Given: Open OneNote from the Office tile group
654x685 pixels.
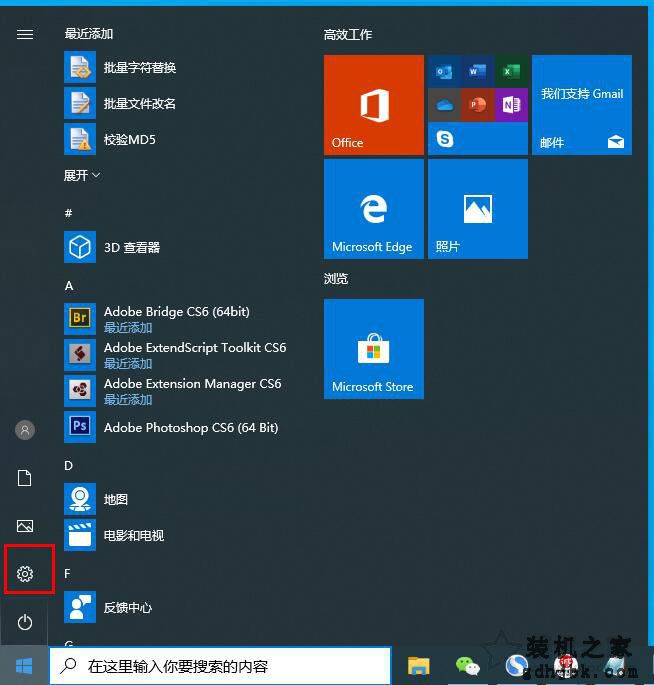Looking at the screenshot, I should pyautogui.click(x=511, y=105).
